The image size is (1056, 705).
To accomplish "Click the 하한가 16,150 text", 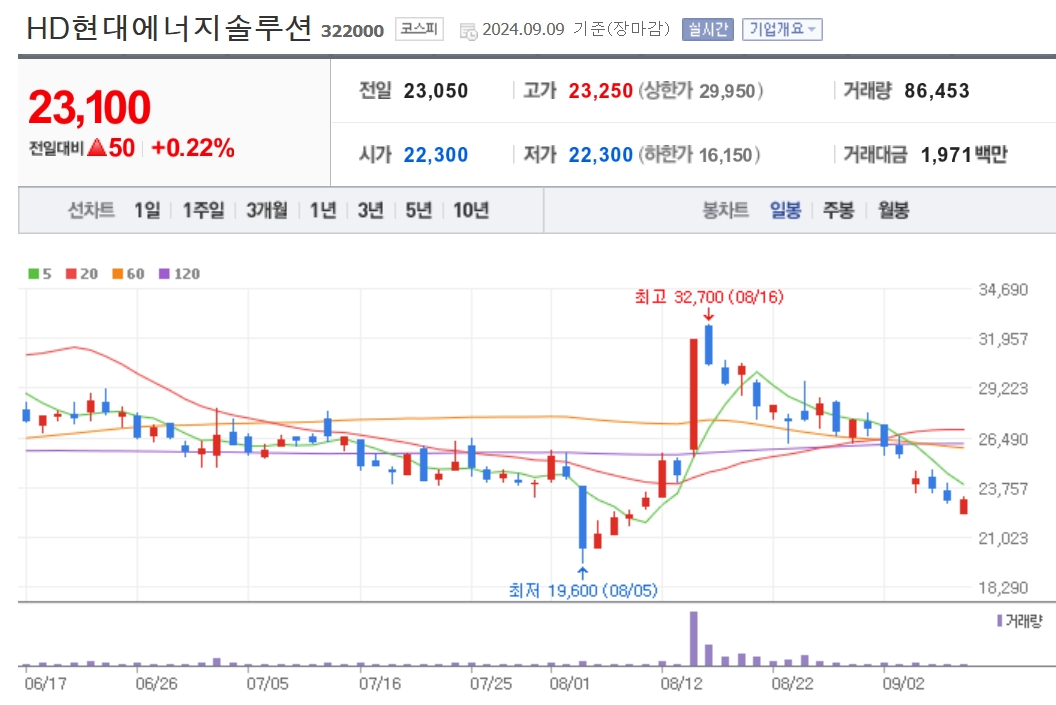I will point(699,155).
